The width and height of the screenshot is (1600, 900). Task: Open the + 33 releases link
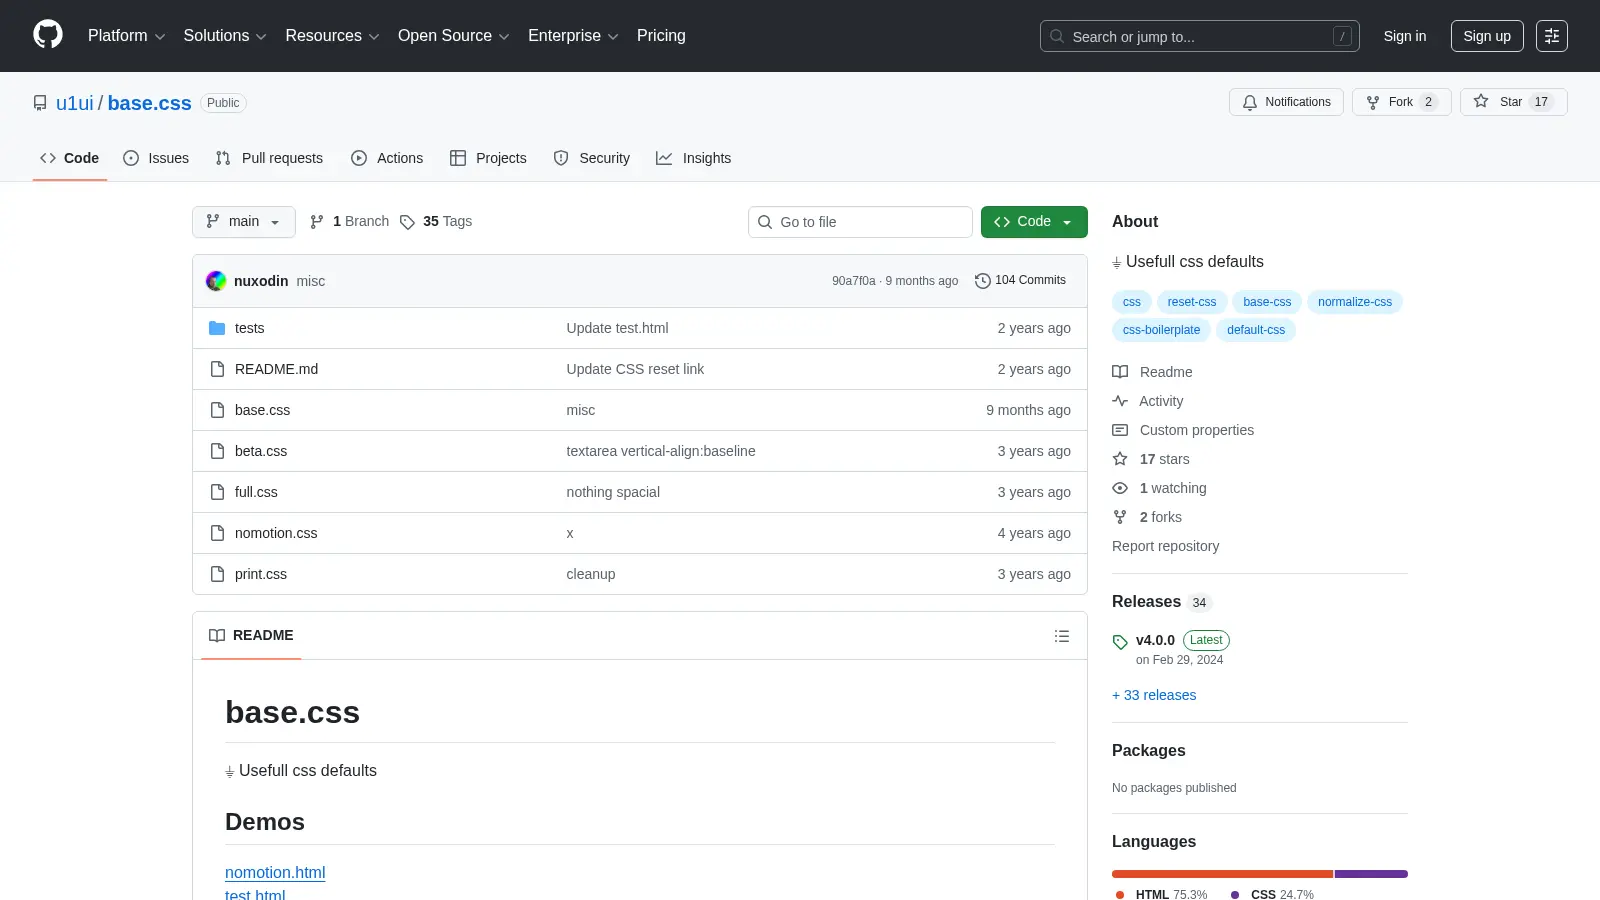[1154, 695]
